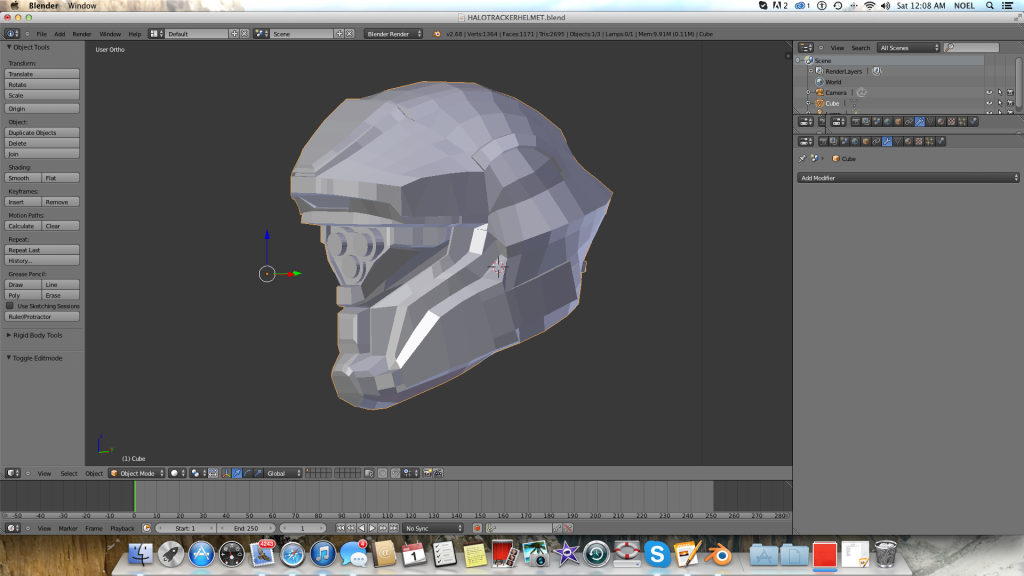The width and height of the screenshot is (1024, 576).
Task: Open the Render Layers tab in lower properties header
Action: tap(834, 141)
